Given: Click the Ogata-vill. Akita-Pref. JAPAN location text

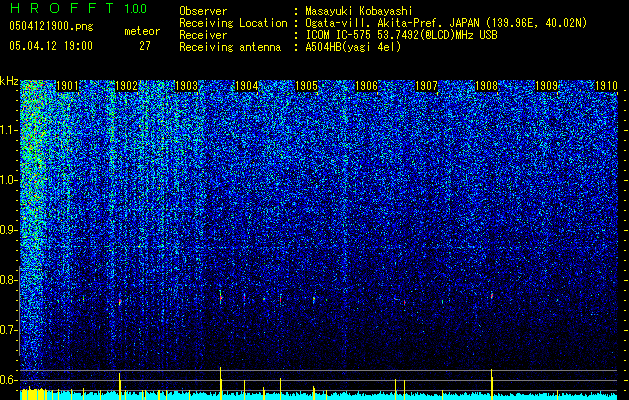Looking at the screenshot, I should [446, 23].
